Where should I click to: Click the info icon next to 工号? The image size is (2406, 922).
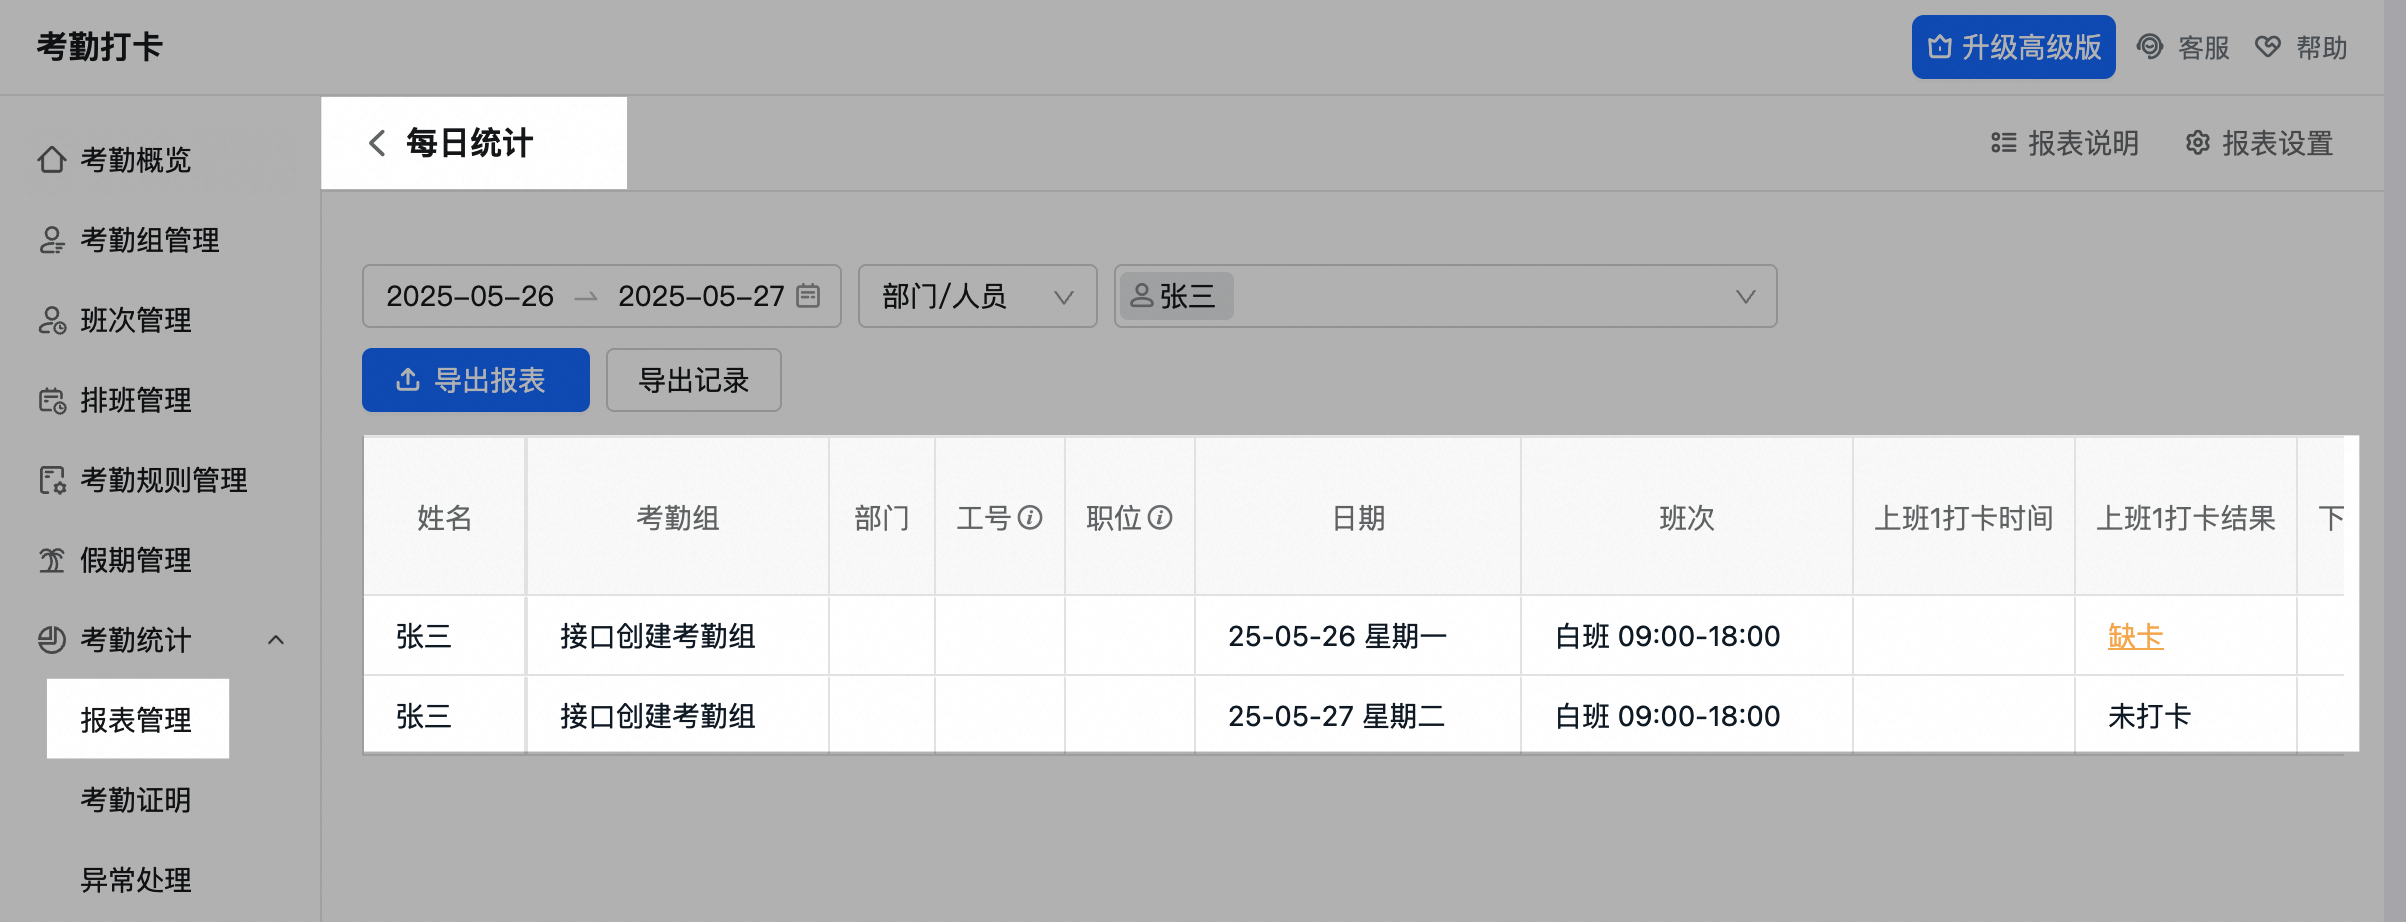(1030, 518)
